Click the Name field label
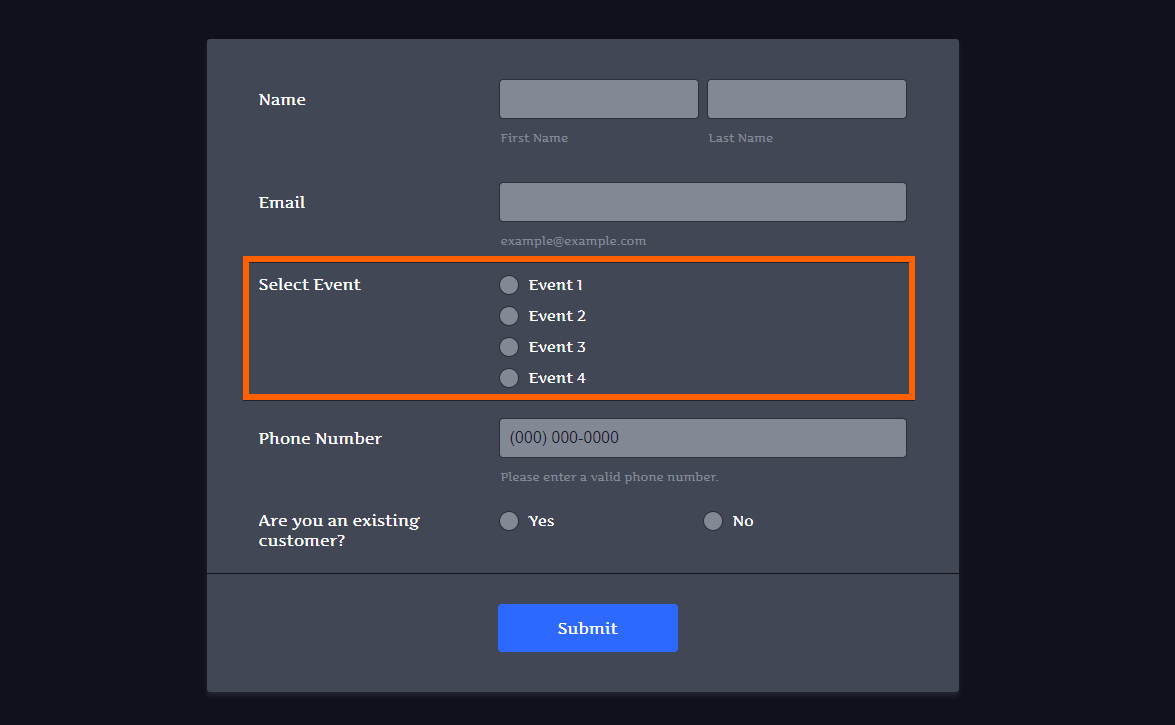This screenshot has height=725, width=1175. pyautogui.click(x=282, y=100)
